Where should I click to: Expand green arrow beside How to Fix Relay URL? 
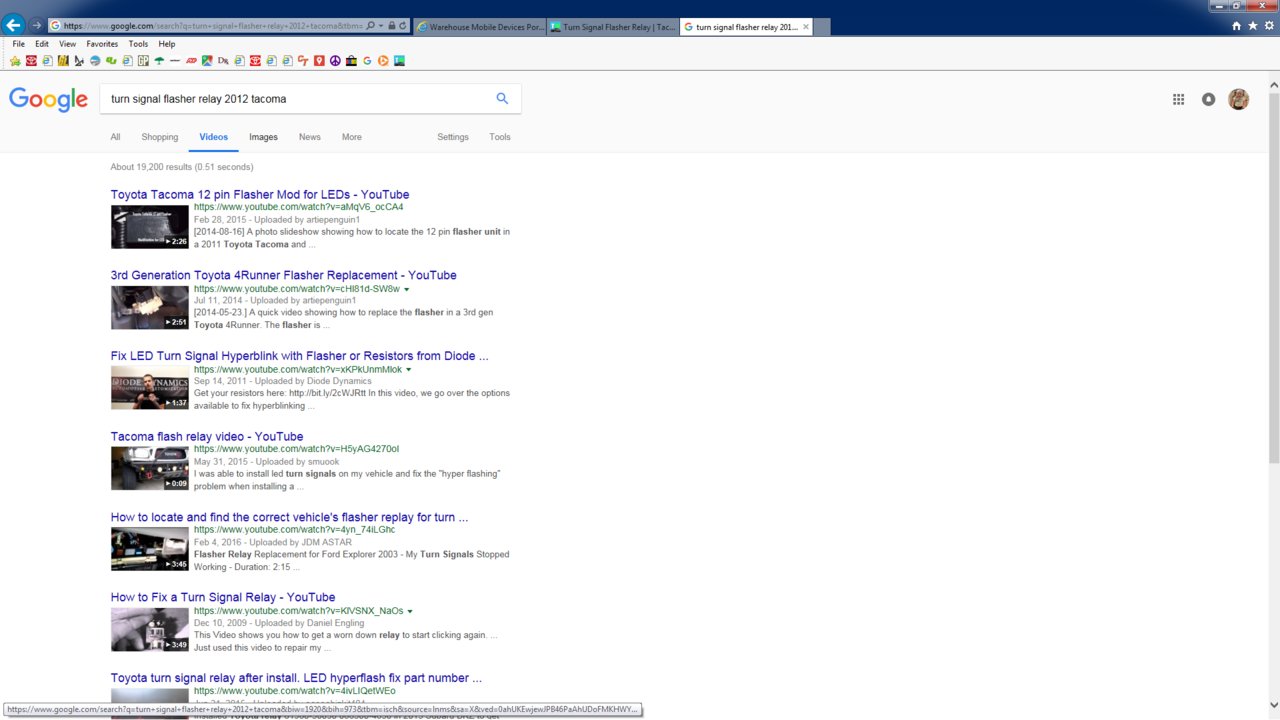click(410, 611)
